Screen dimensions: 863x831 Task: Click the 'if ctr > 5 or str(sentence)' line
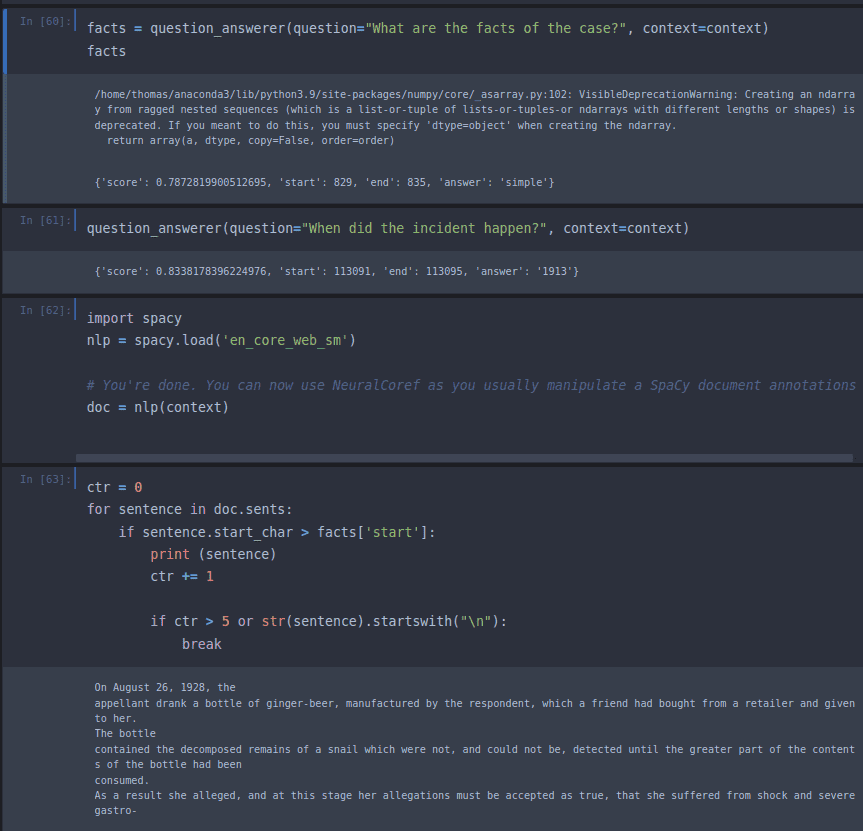(329, 621)
